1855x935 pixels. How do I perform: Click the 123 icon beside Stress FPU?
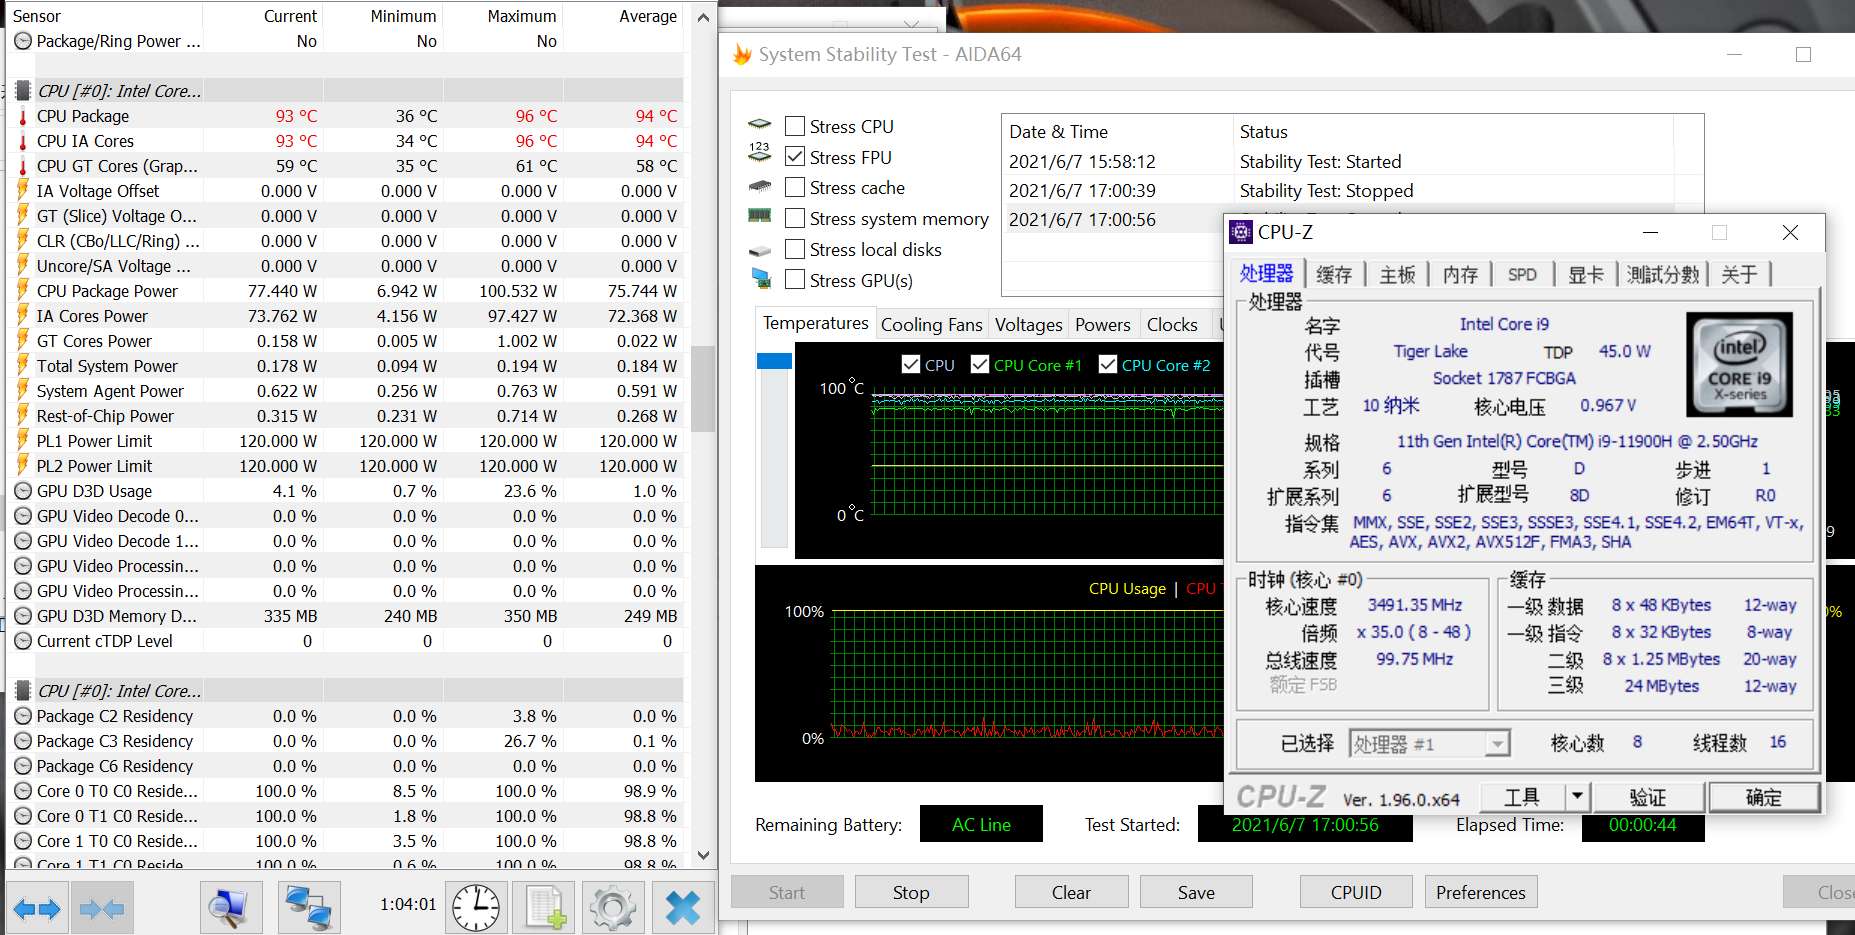coord(760,152)
